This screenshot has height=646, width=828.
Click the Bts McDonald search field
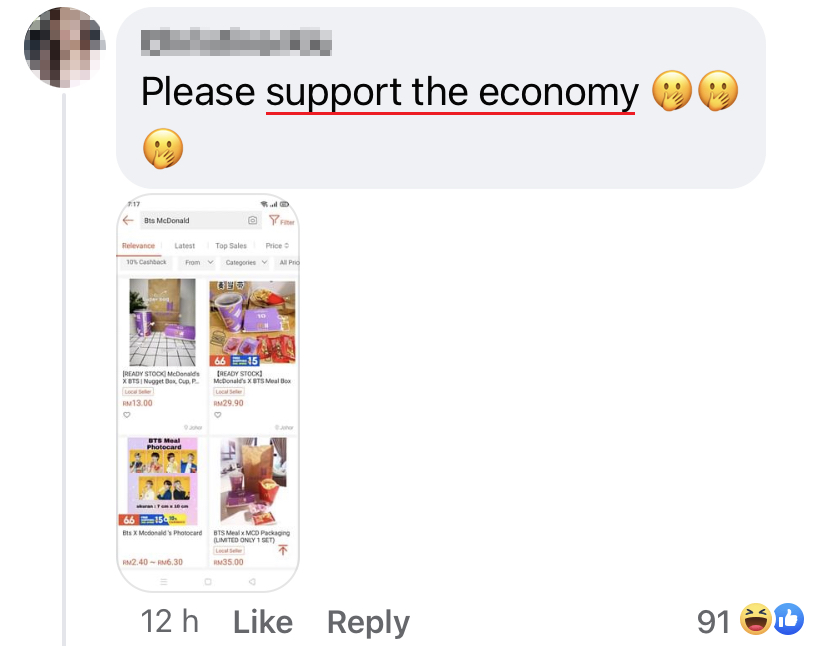pyautogui.click(x=191, y=220)
